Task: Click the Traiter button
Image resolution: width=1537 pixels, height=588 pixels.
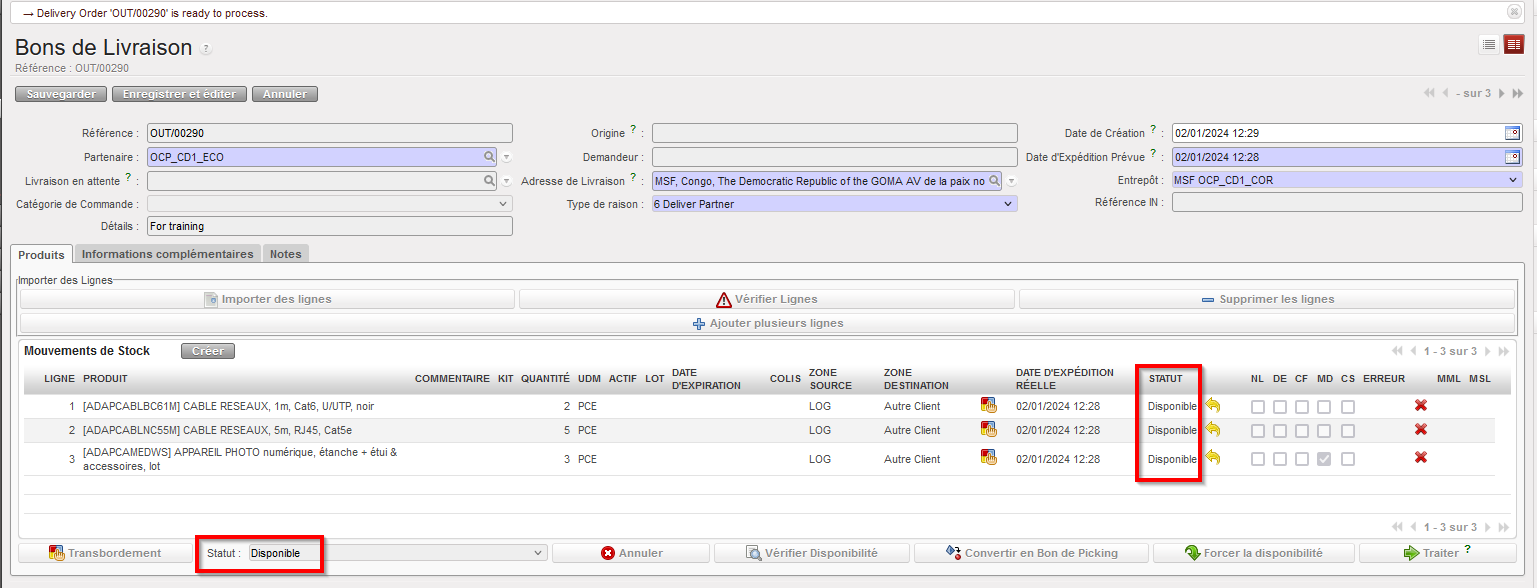Action: 1437,553
